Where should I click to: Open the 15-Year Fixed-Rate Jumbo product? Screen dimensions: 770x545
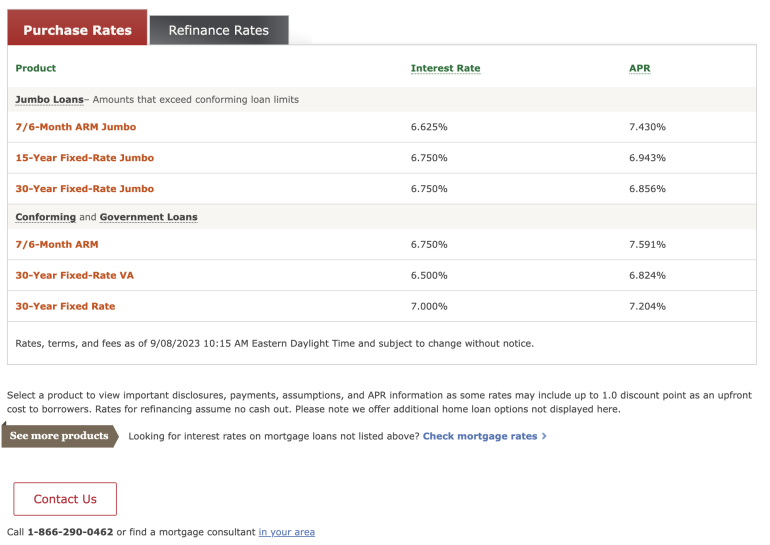(84, 158)
